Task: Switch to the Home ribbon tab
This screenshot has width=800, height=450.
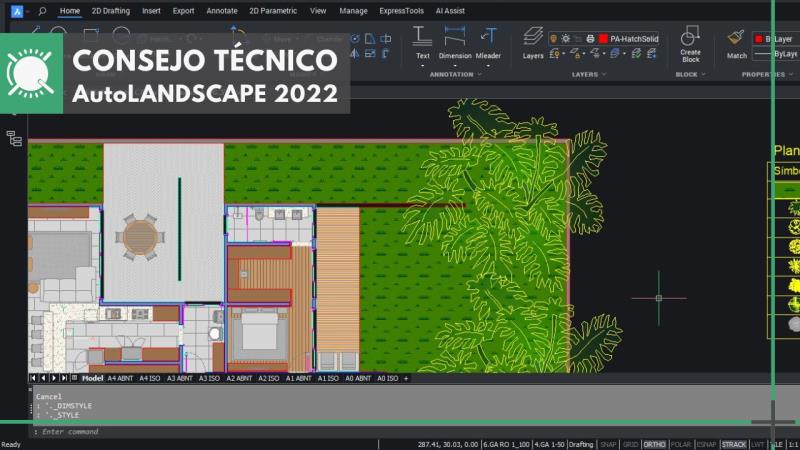Action: pos(70,11)
